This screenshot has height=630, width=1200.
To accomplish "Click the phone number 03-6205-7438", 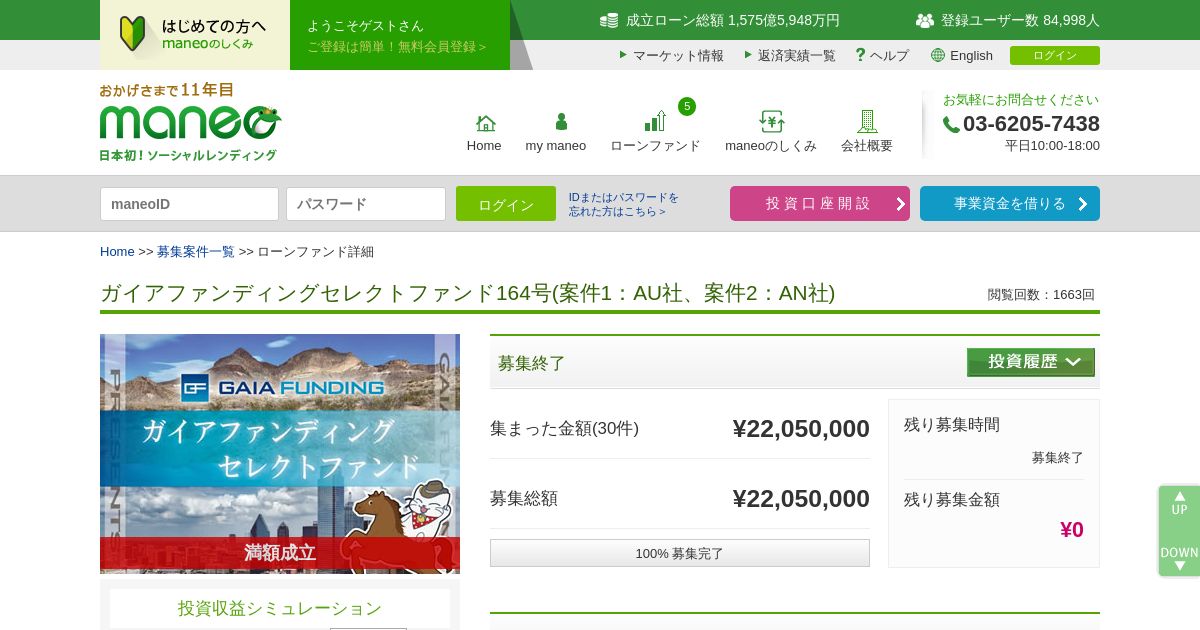I will click(1031, 124).
